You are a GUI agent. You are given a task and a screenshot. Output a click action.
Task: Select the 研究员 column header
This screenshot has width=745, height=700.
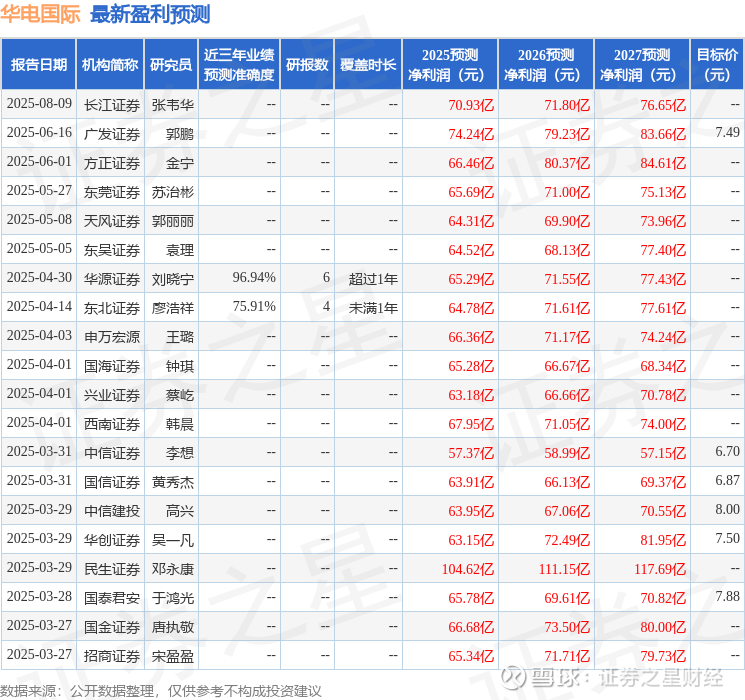[x=171, y=65]
